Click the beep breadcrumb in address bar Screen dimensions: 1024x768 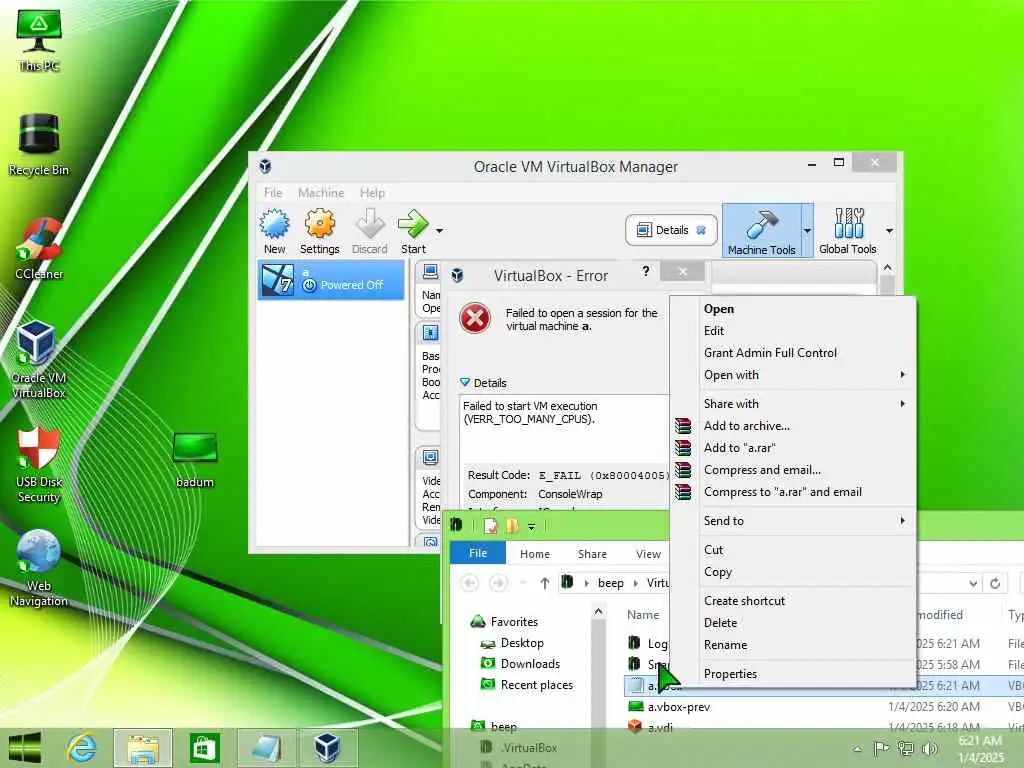[611, 583]
